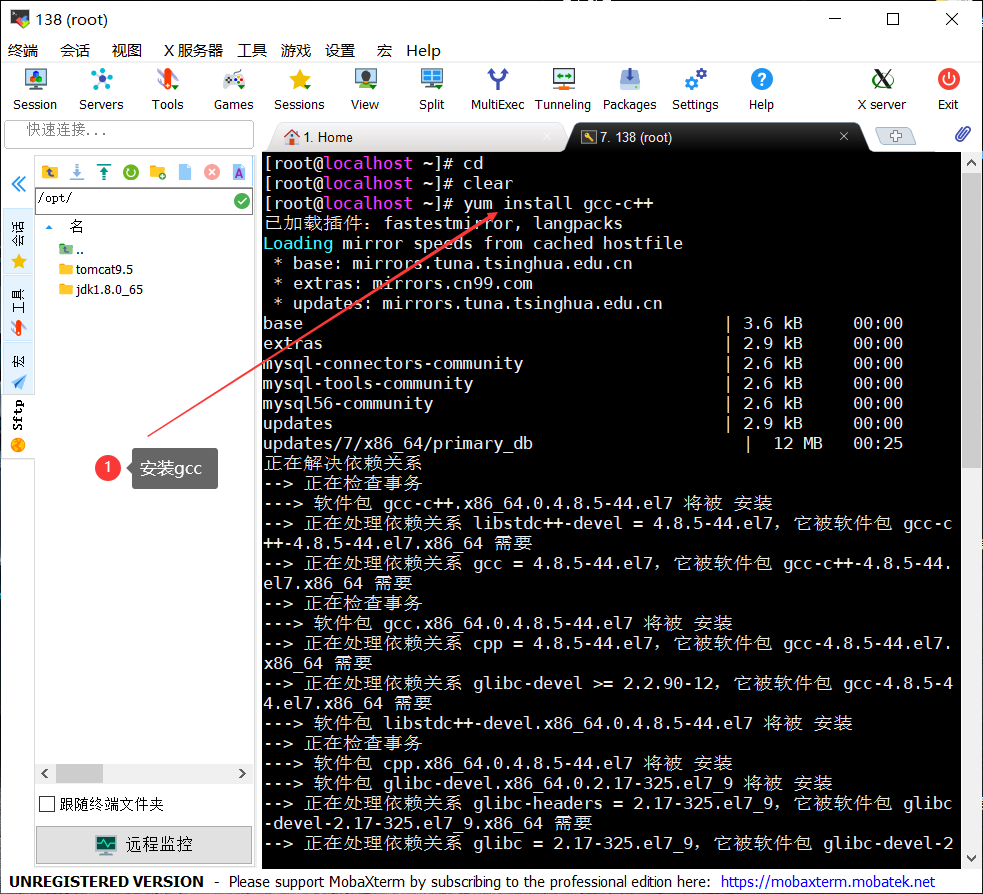Open the 设置 menu
The image size is (983, 894).
[x=340, y=51]
